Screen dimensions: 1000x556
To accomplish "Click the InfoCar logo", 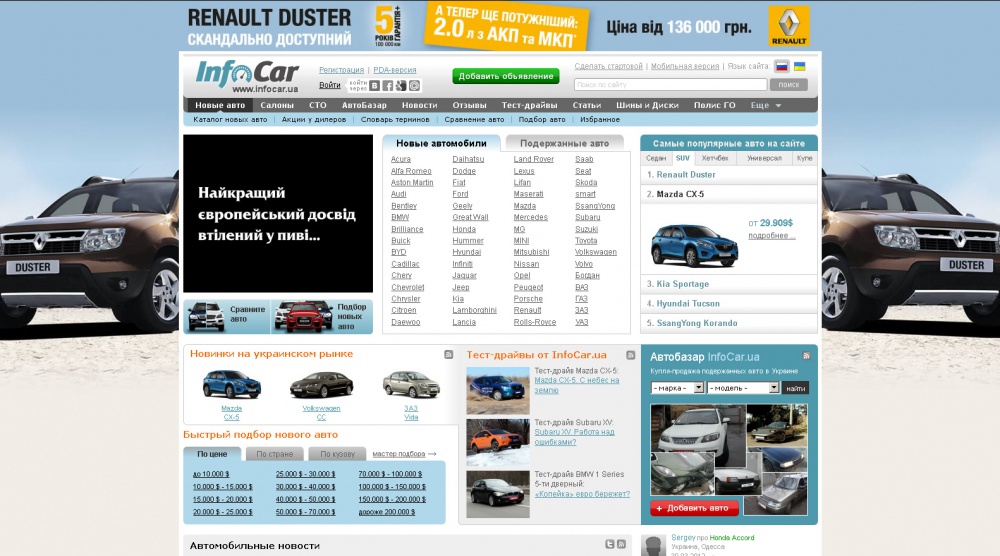I will click(x=247, y=76).
